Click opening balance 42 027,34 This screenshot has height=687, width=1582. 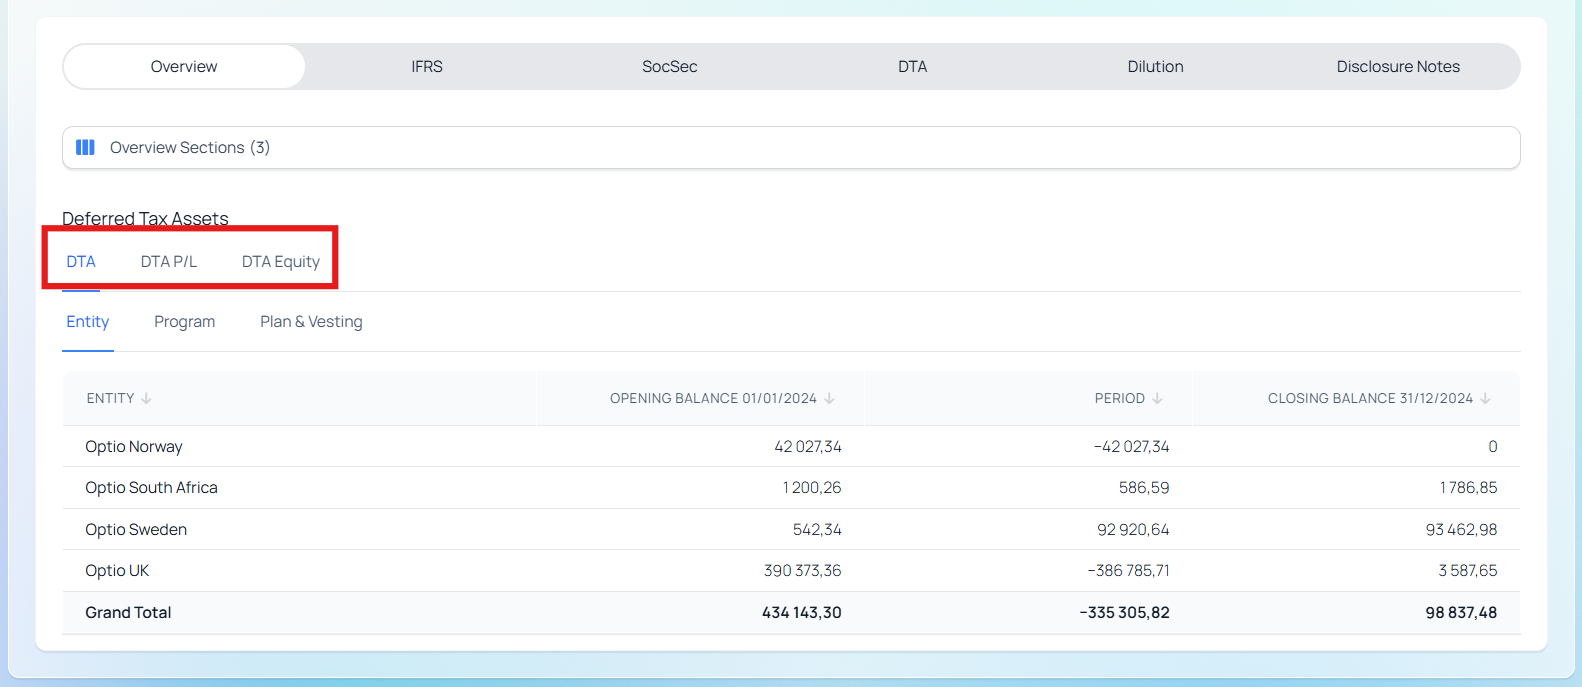tap(808, 446)
